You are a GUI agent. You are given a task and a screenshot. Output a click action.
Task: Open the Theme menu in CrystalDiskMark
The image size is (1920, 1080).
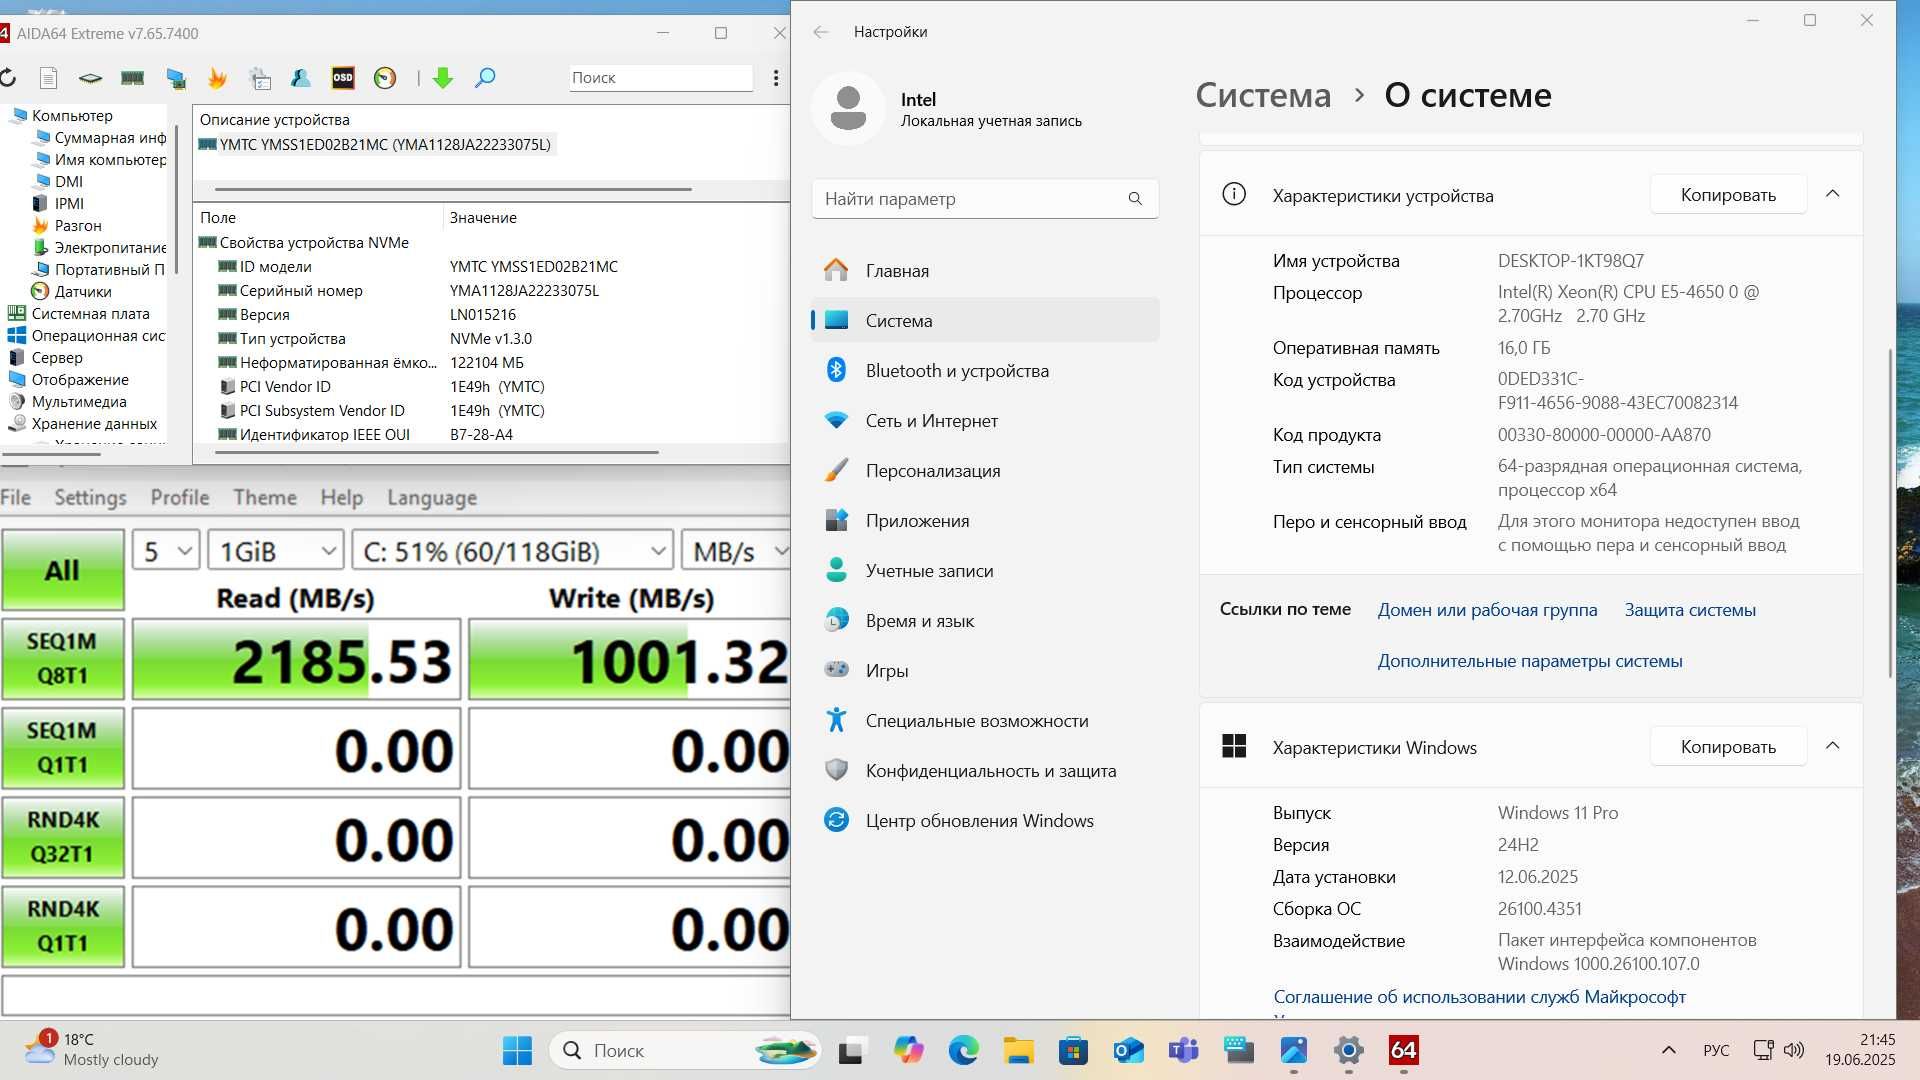coord(265,498)
